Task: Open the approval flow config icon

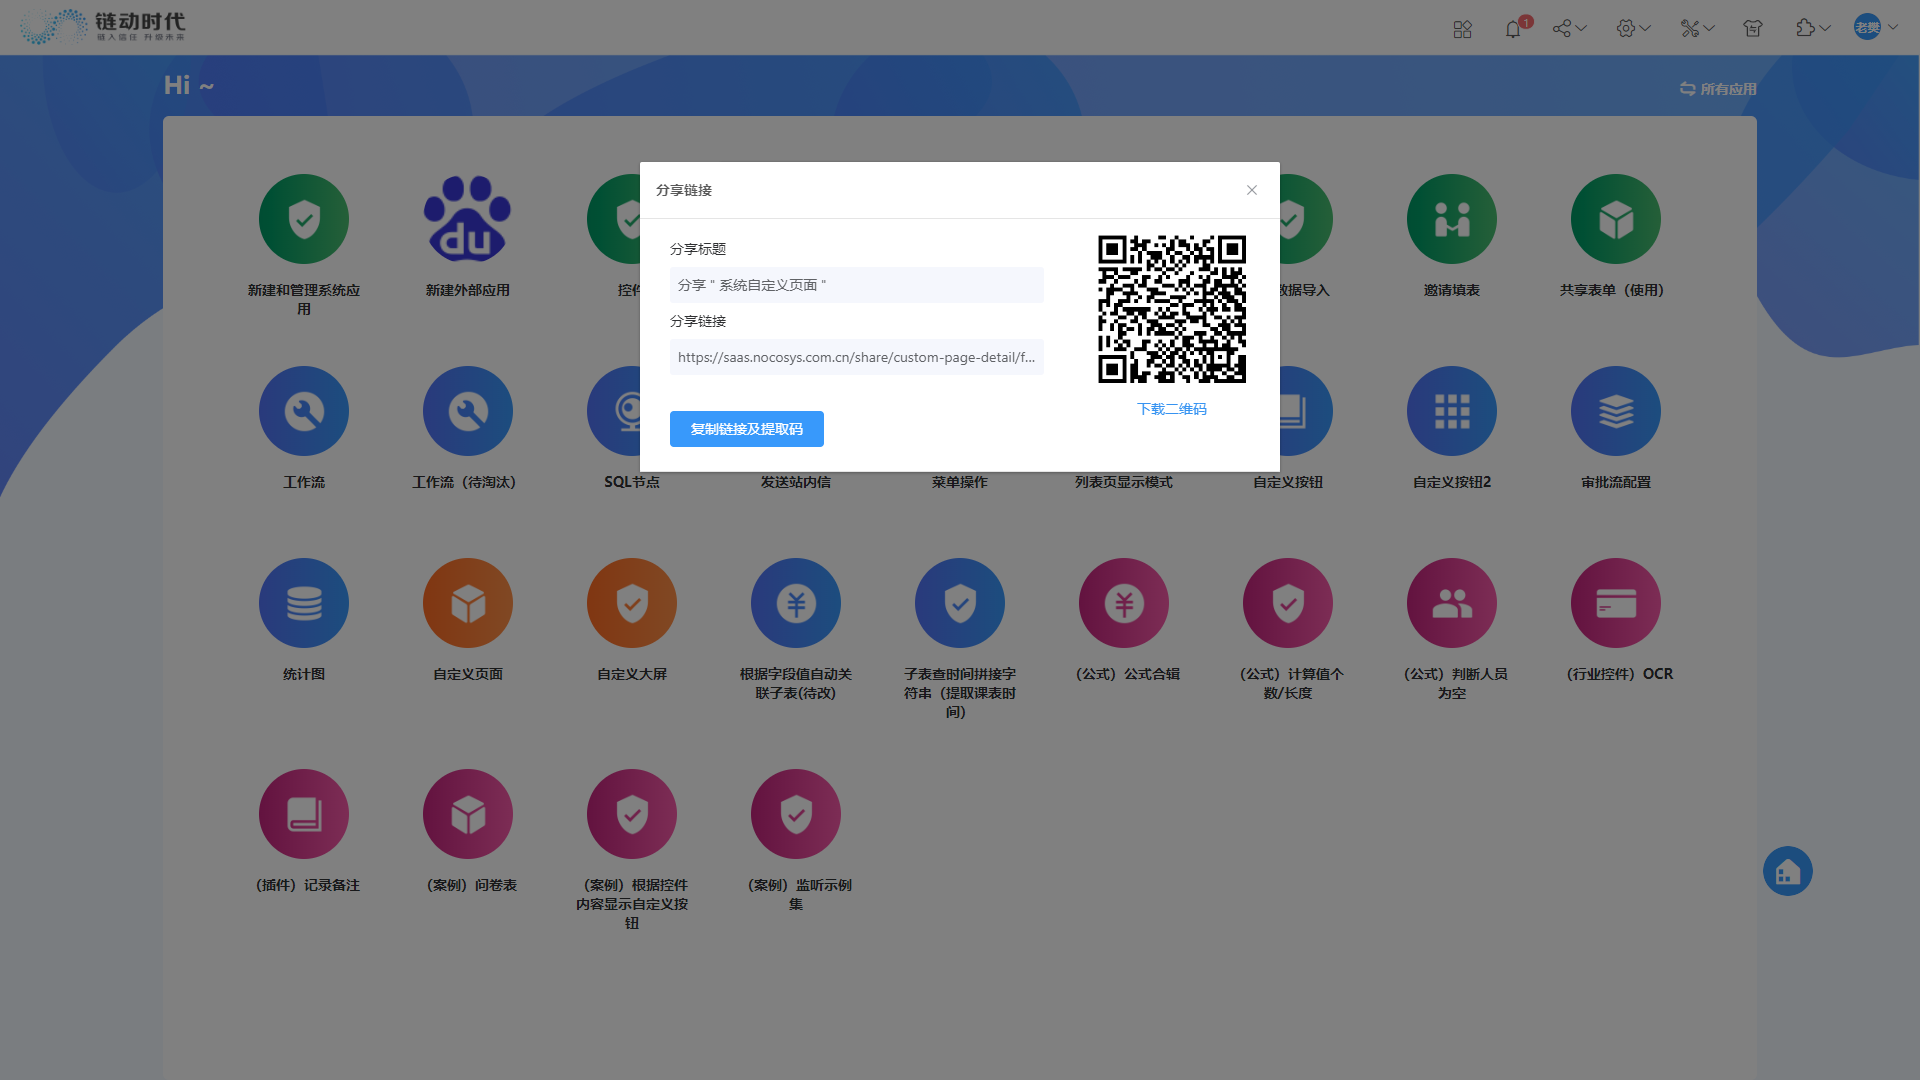Action: click(1616, 411)
